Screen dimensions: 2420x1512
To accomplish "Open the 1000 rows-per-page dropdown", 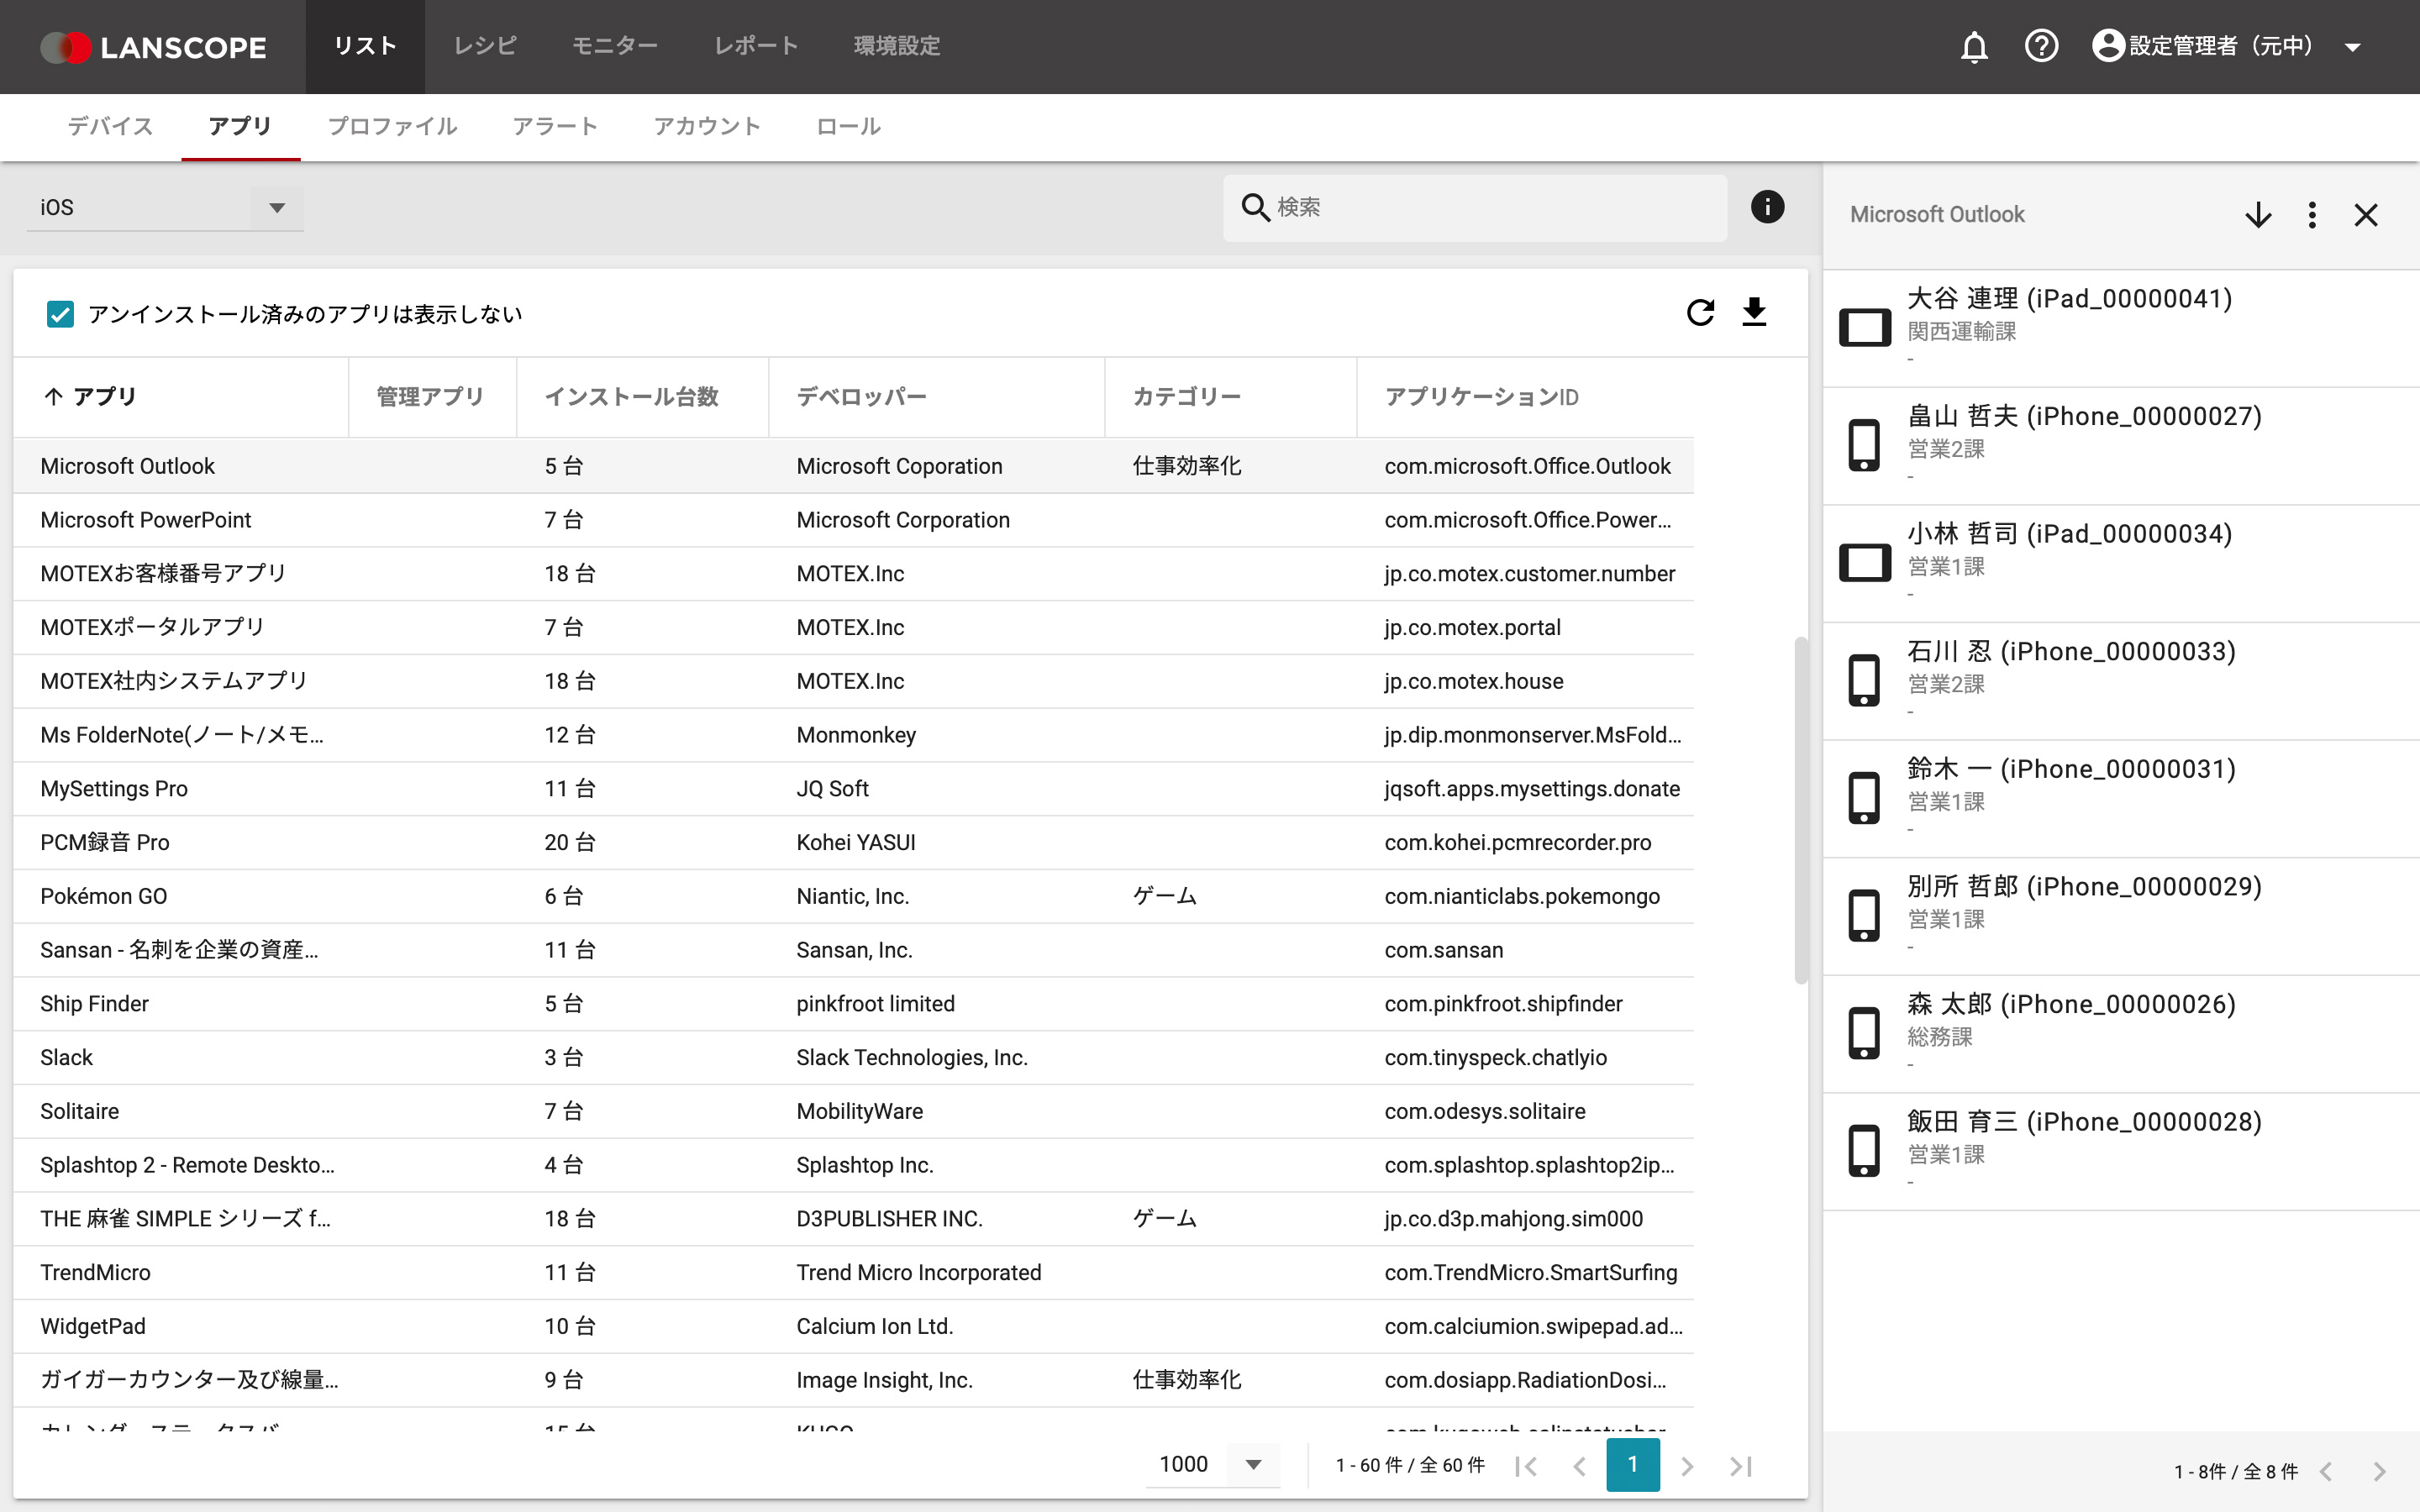I will (x=1212, y=1464).
